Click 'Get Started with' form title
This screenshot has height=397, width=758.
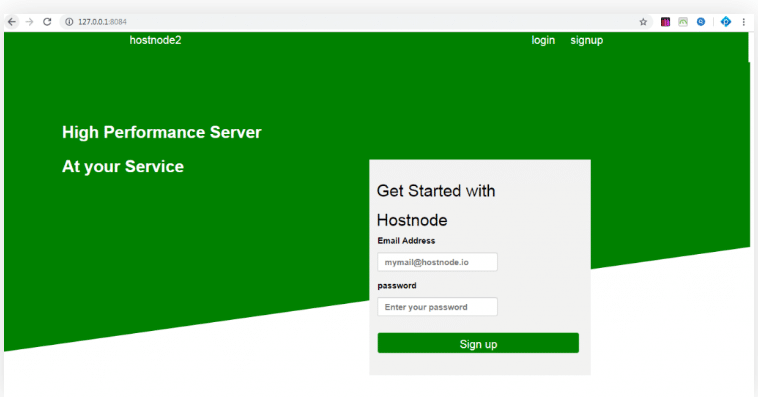(x=436, y=191)
